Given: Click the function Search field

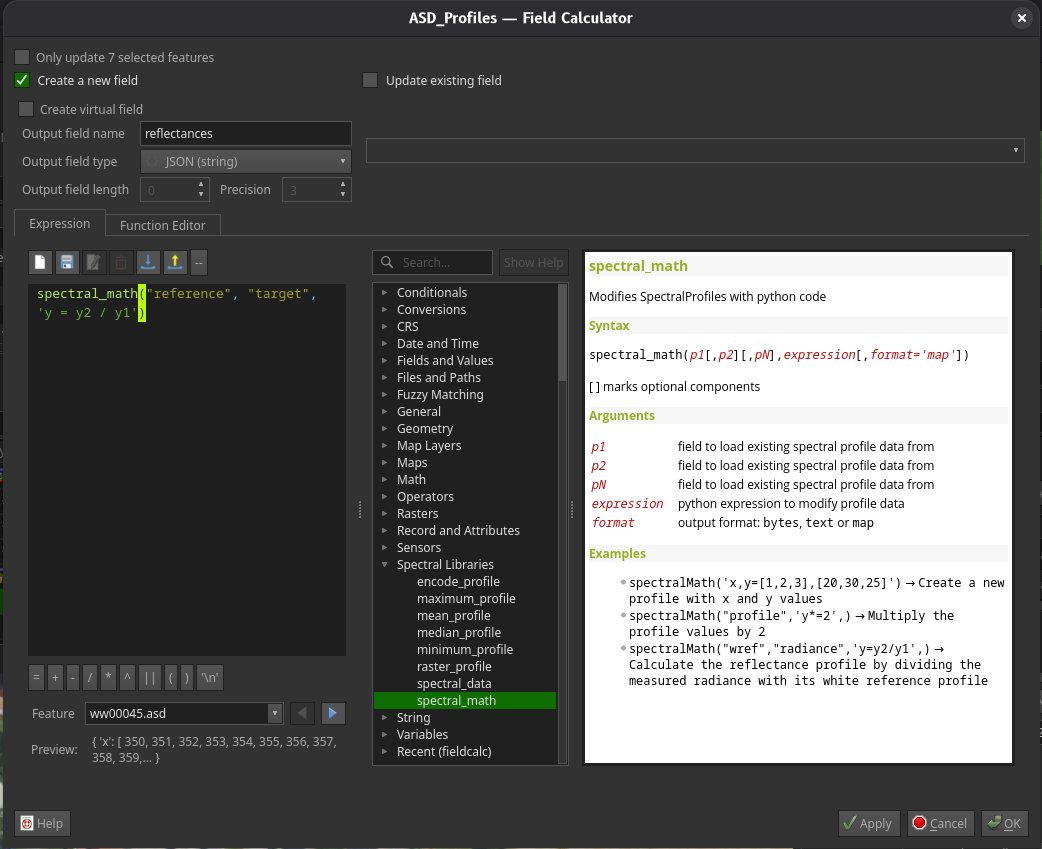Looking at the screenshot, I should click(433, 262).
